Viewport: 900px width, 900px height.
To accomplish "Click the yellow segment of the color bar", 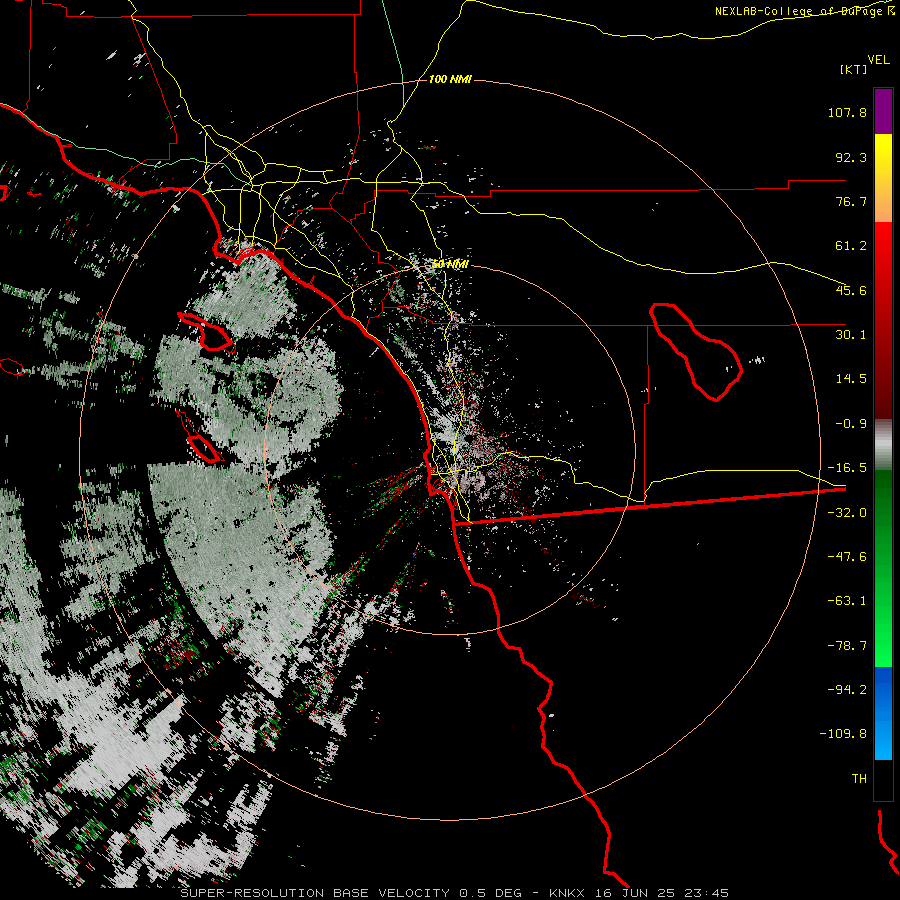I will coord(883,155).
